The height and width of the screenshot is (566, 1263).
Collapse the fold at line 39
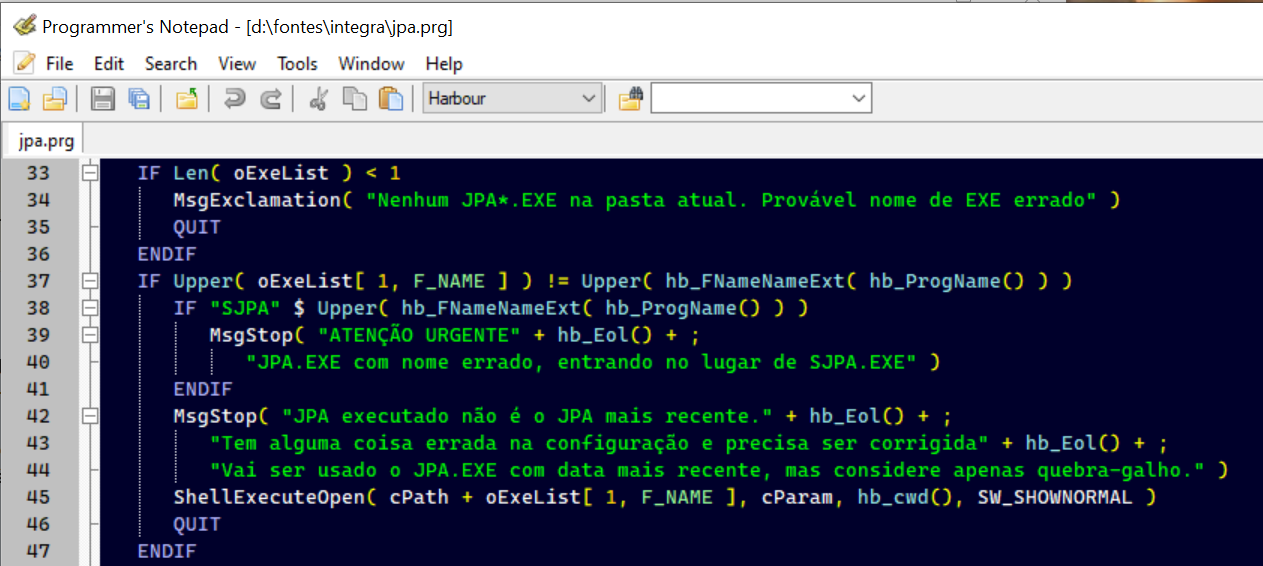click(90, 335)
